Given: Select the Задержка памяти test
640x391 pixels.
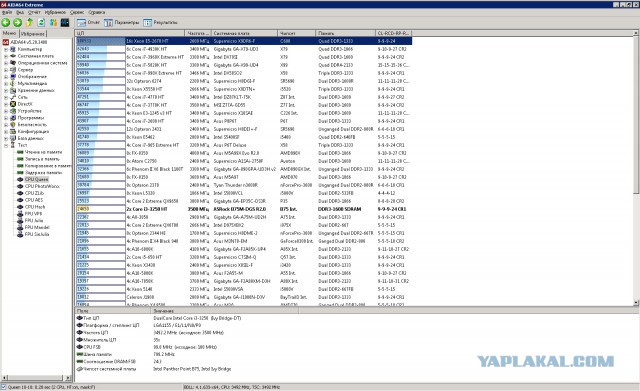Looking at the screenshot, I should [x=43, y=173].
